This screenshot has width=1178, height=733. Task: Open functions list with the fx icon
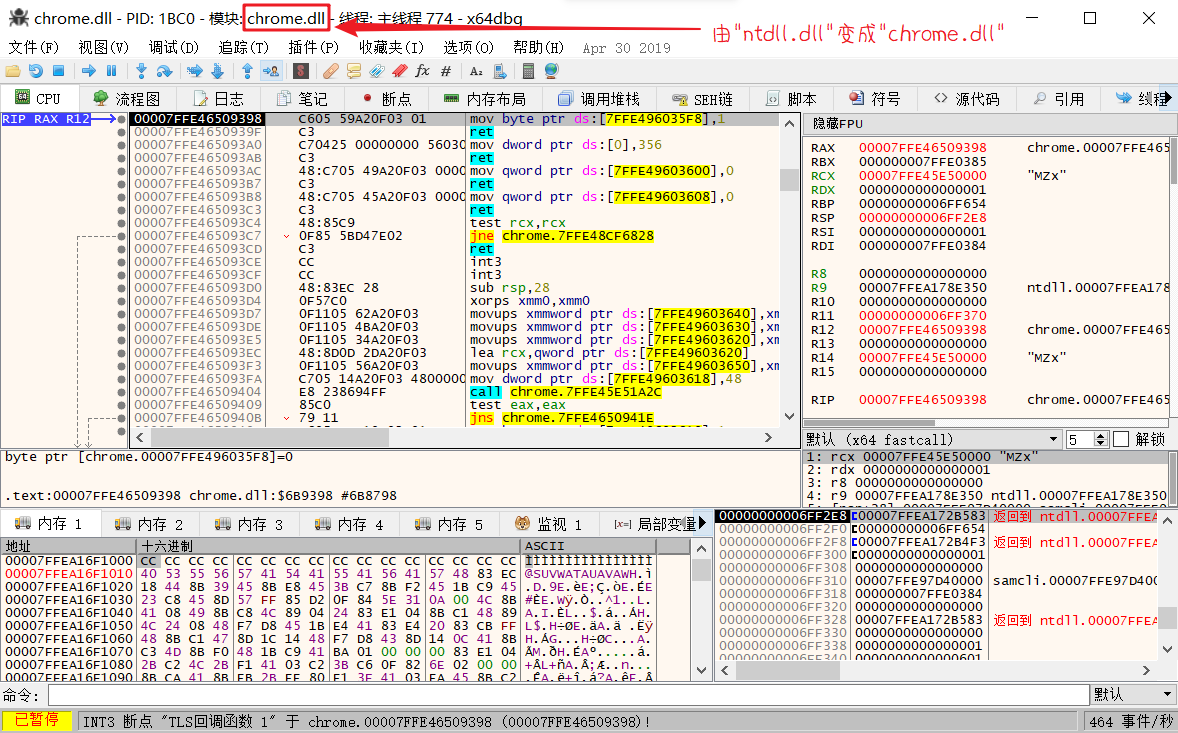[x=422, y=71]
